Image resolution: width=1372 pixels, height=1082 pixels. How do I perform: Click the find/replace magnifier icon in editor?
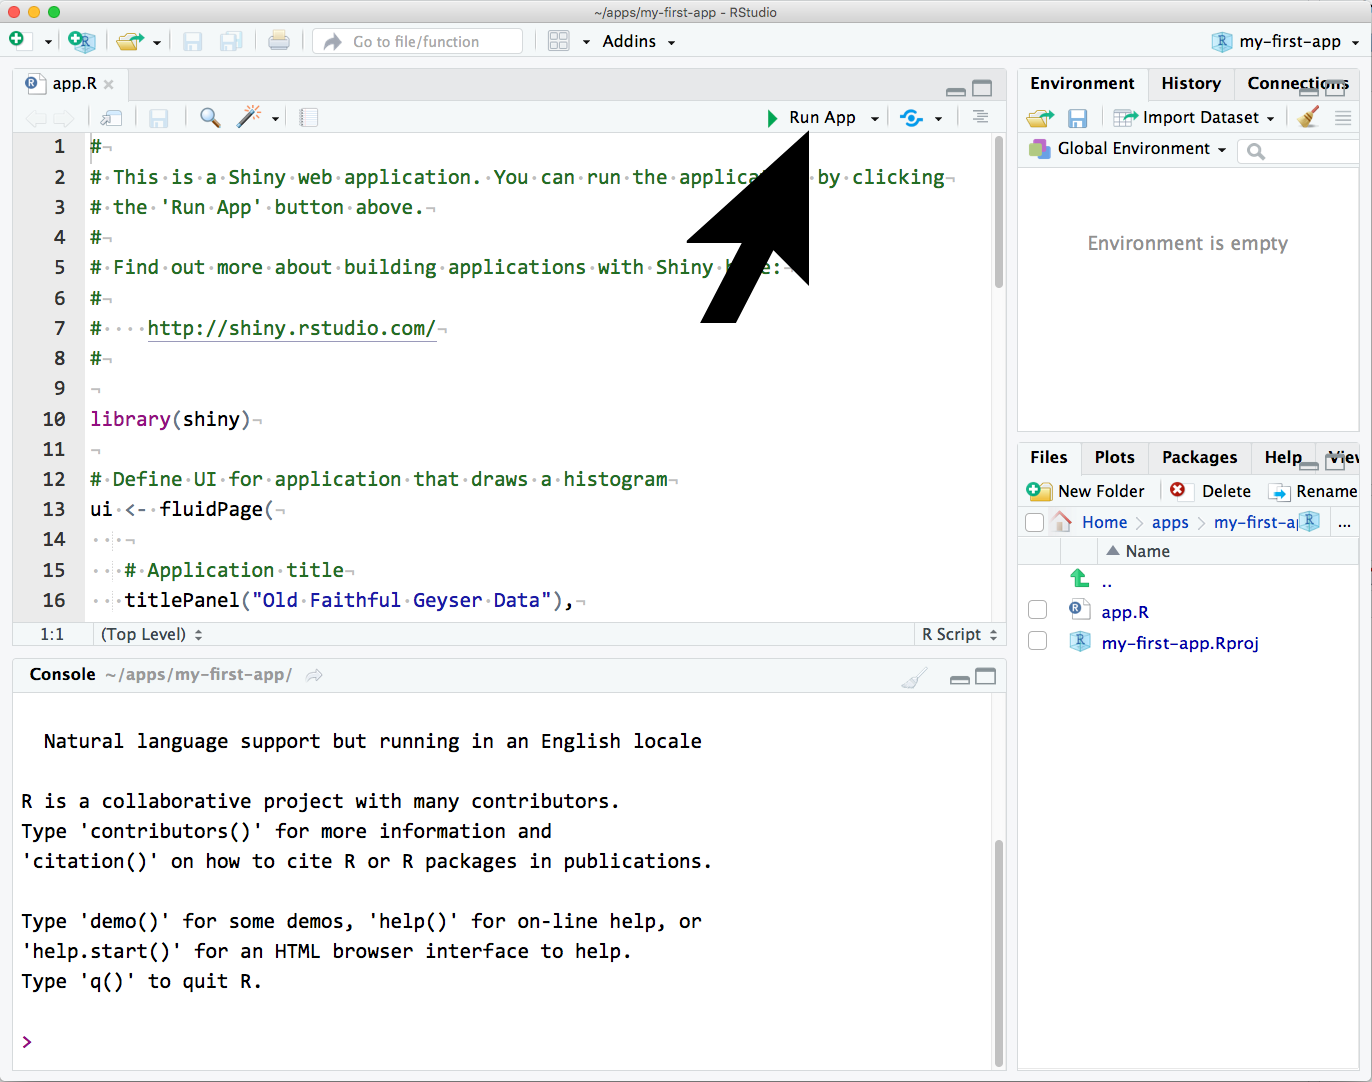coord(210,117)
